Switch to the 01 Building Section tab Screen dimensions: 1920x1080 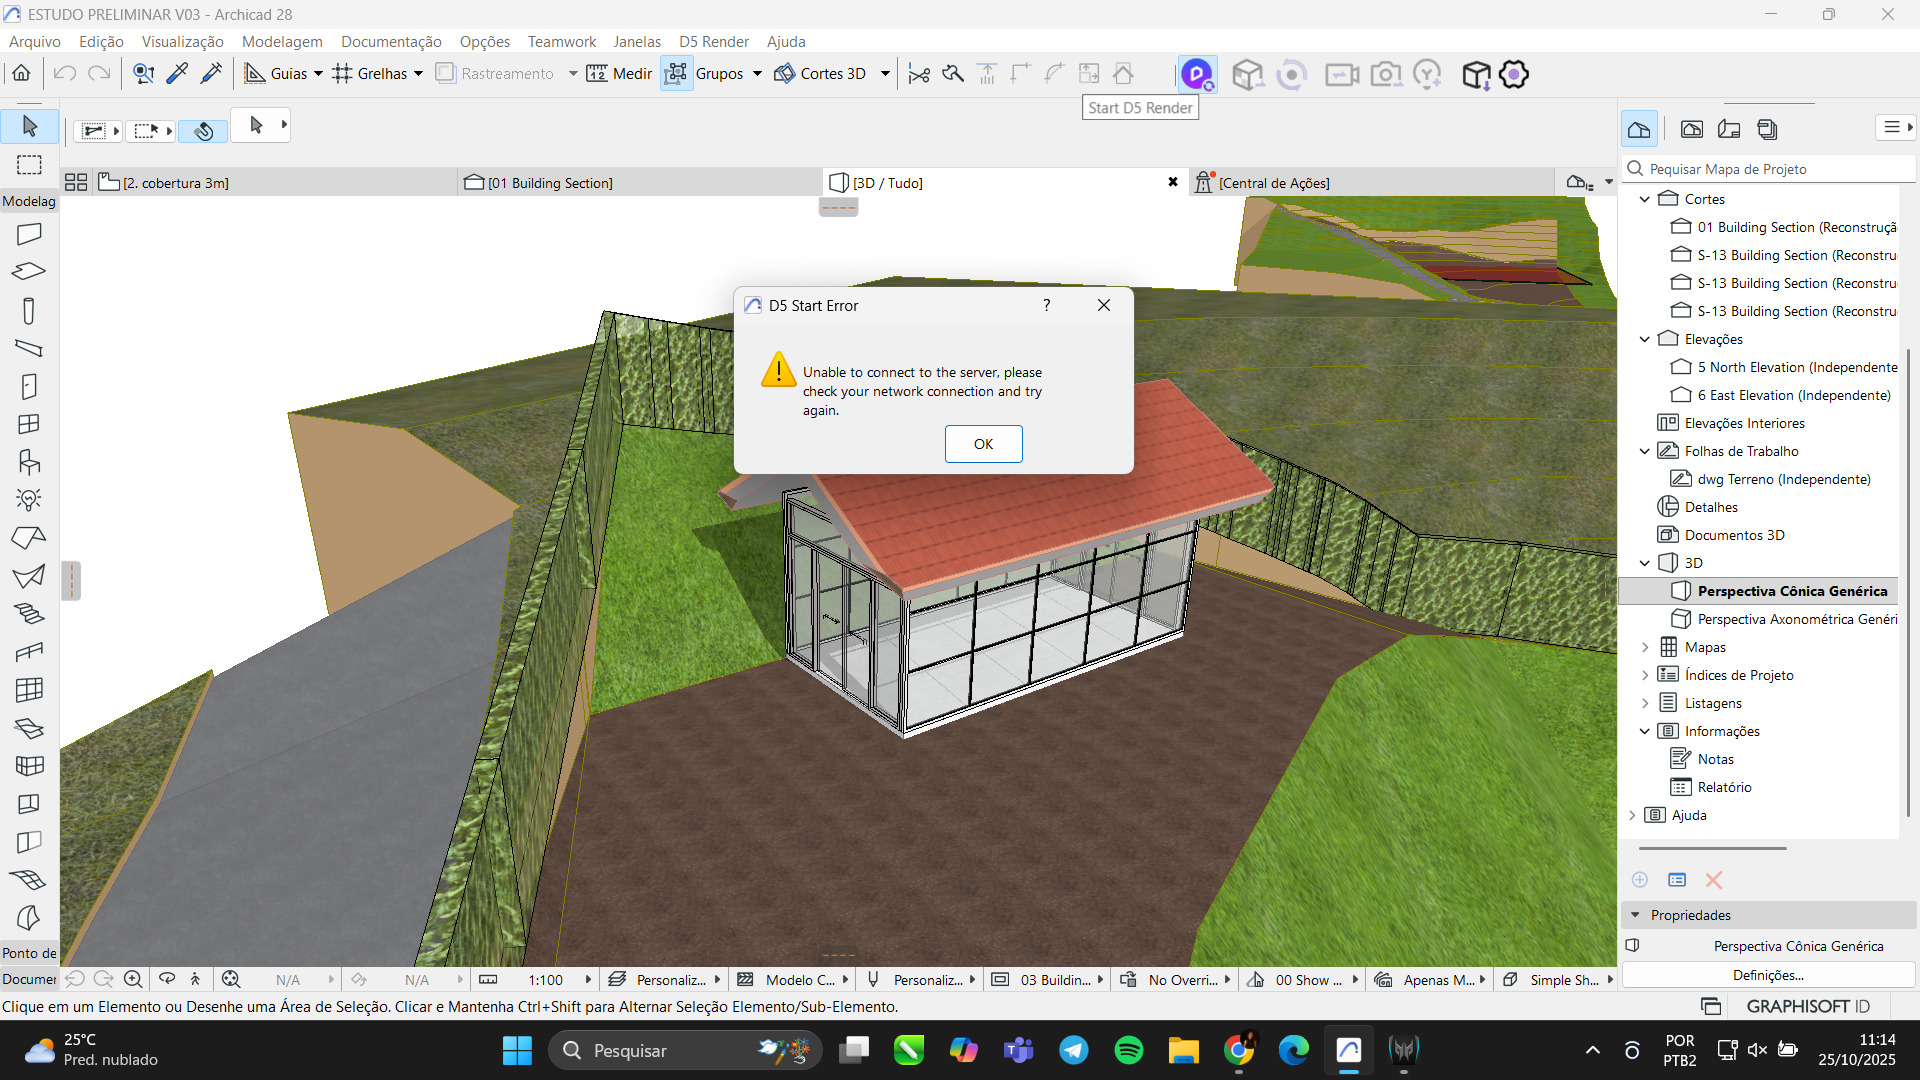click(550, 183)
